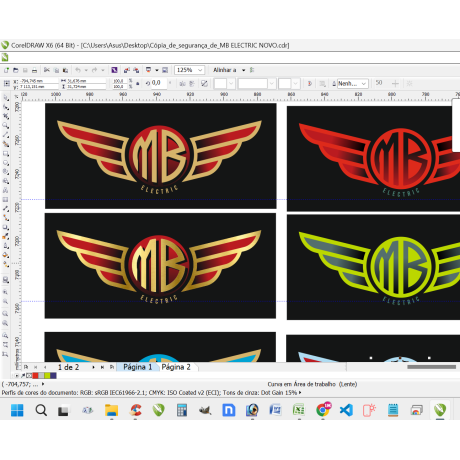Click the x position field

[x=39, y=81]
